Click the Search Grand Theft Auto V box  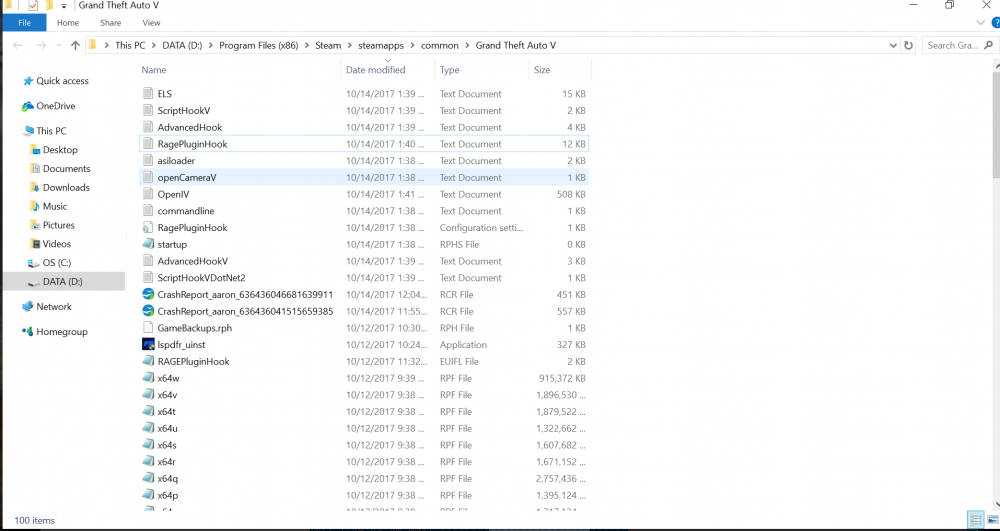coord(959,45)
